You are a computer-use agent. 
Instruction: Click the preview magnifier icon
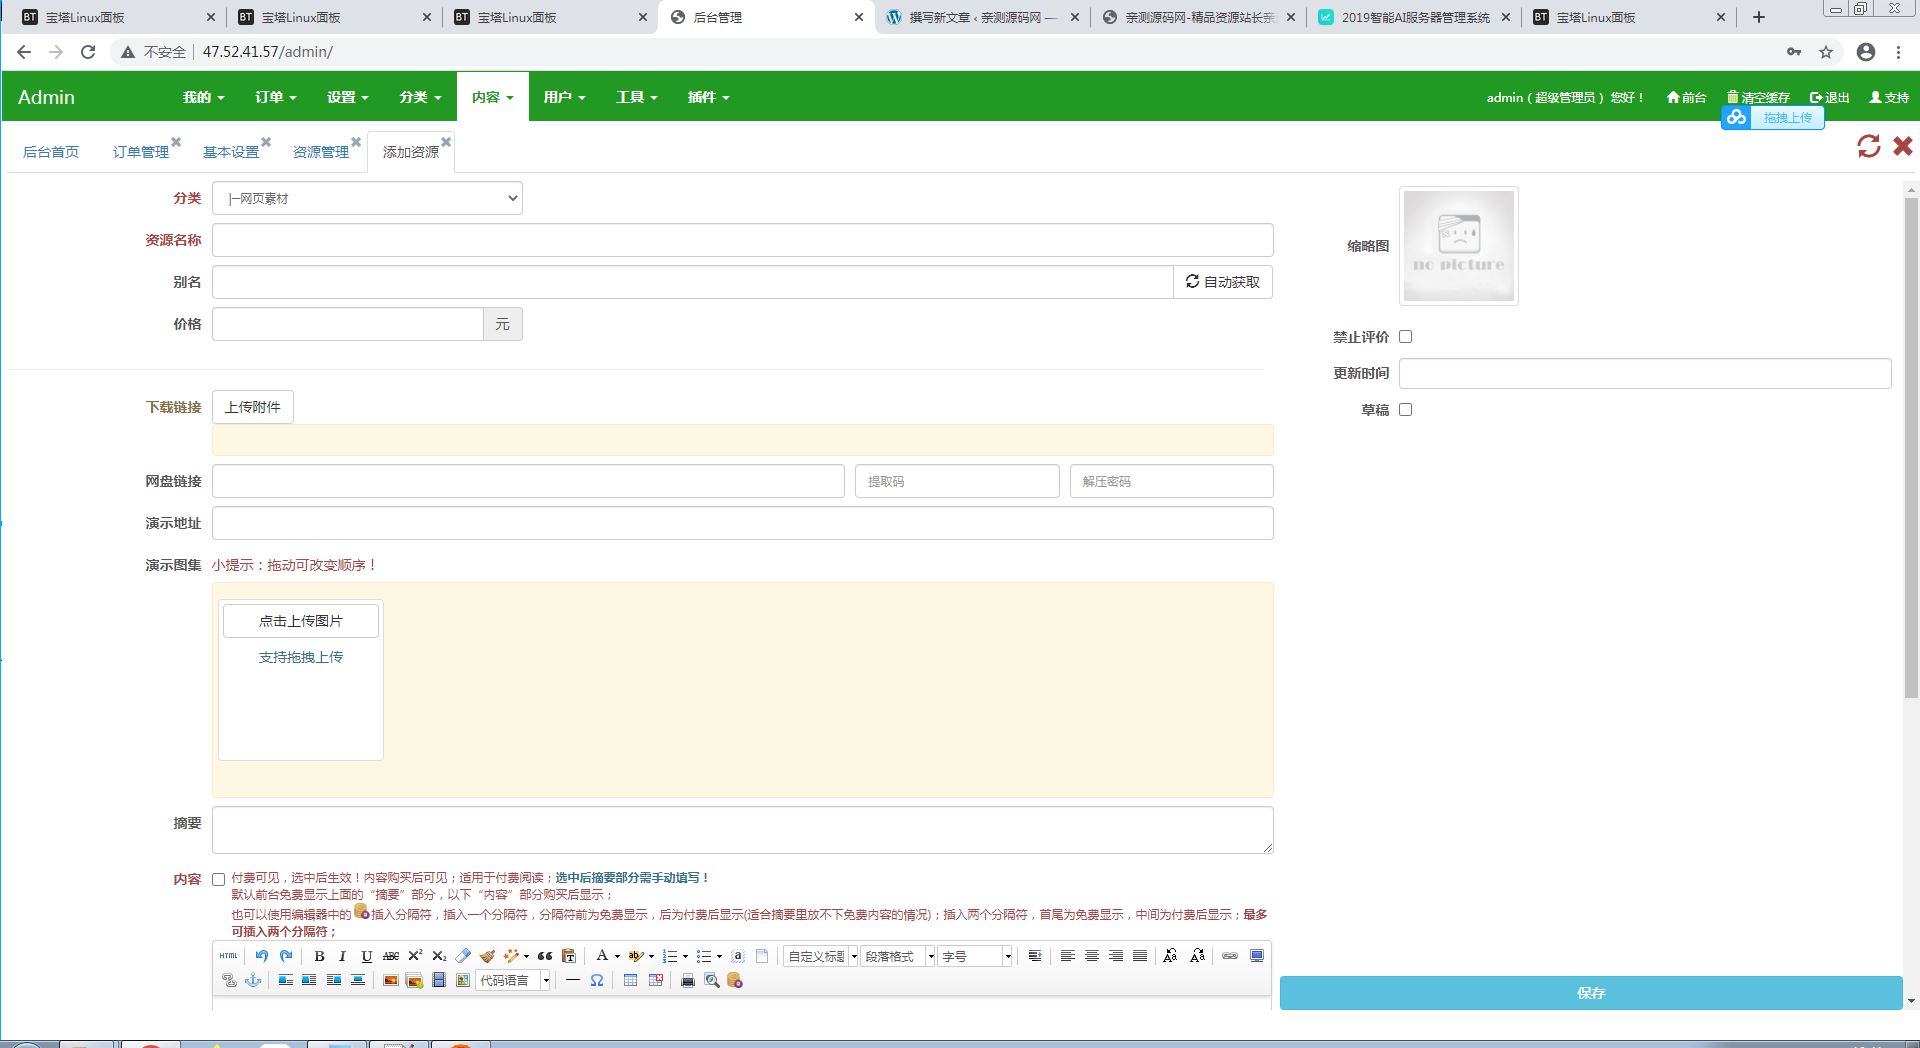(x=711, y=980)
